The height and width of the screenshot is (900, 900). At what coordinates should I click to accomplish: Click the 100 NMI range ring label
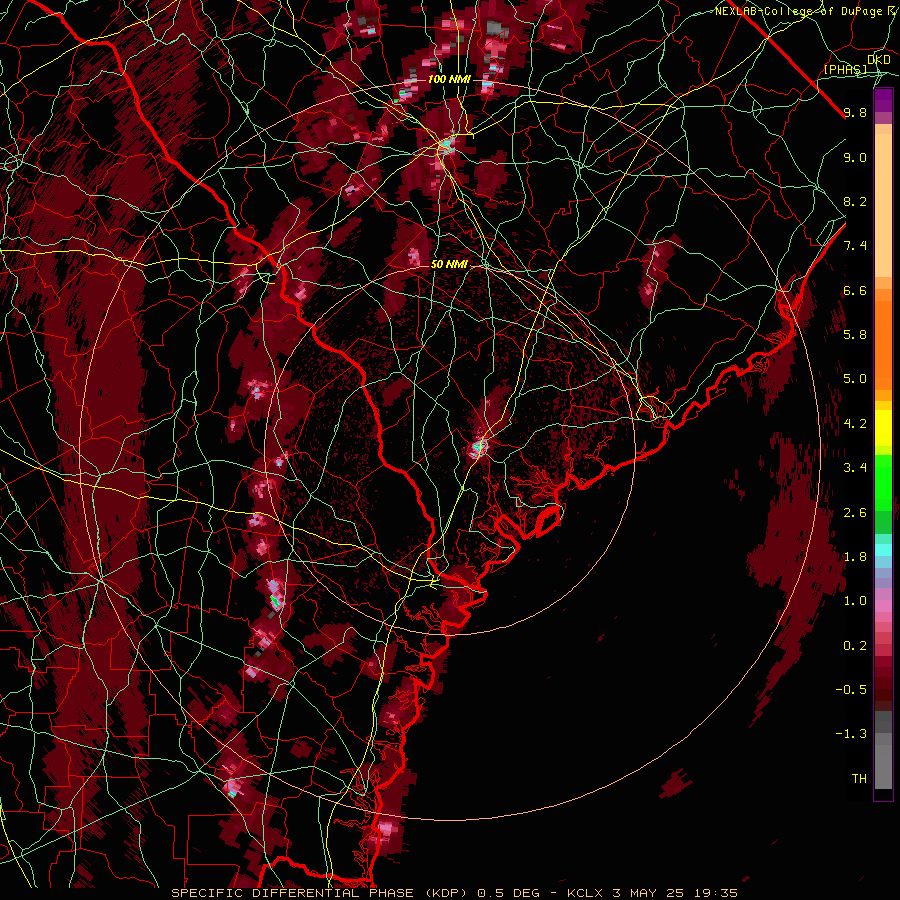click(x=448, y=79)
